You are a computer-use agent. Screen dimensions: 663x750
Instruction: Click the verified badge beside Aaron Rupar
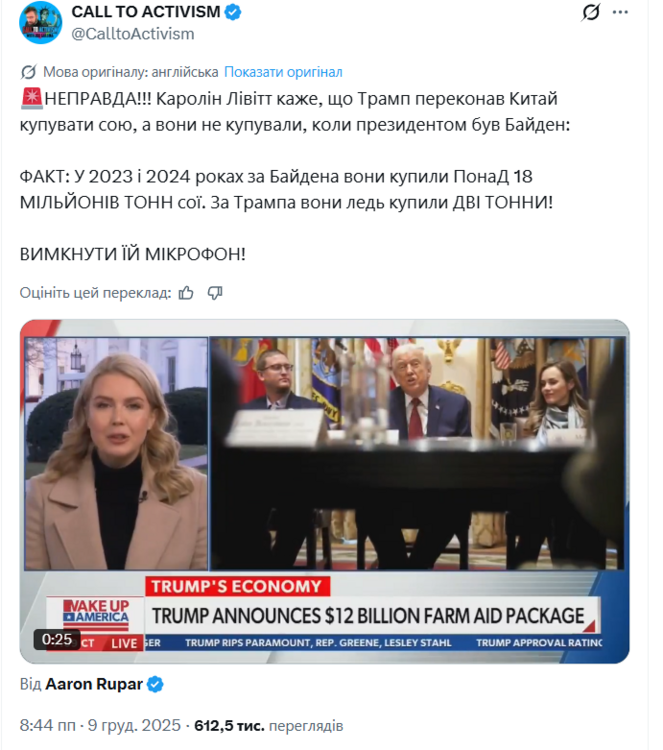pyautogui.click(x=155, y=684)
